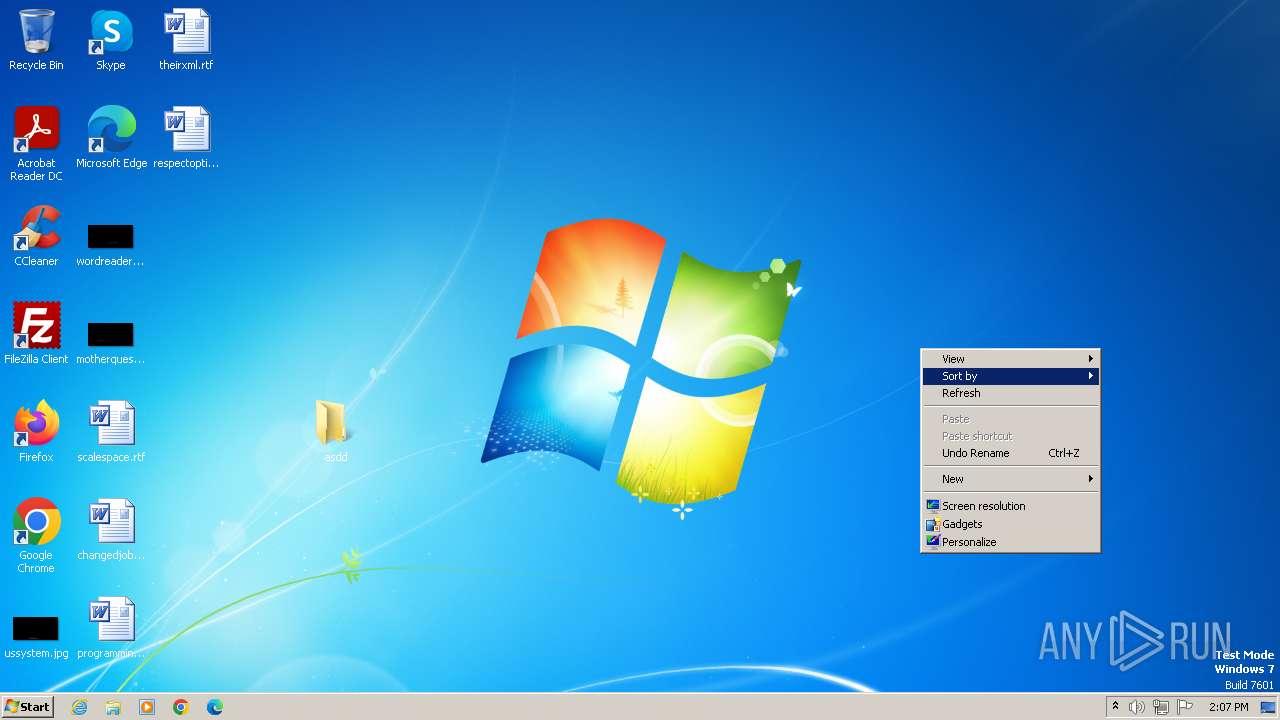Select the wordreader... file icon
The width and height of the screenshot is (1280, 720).
(x=111, y=244)
